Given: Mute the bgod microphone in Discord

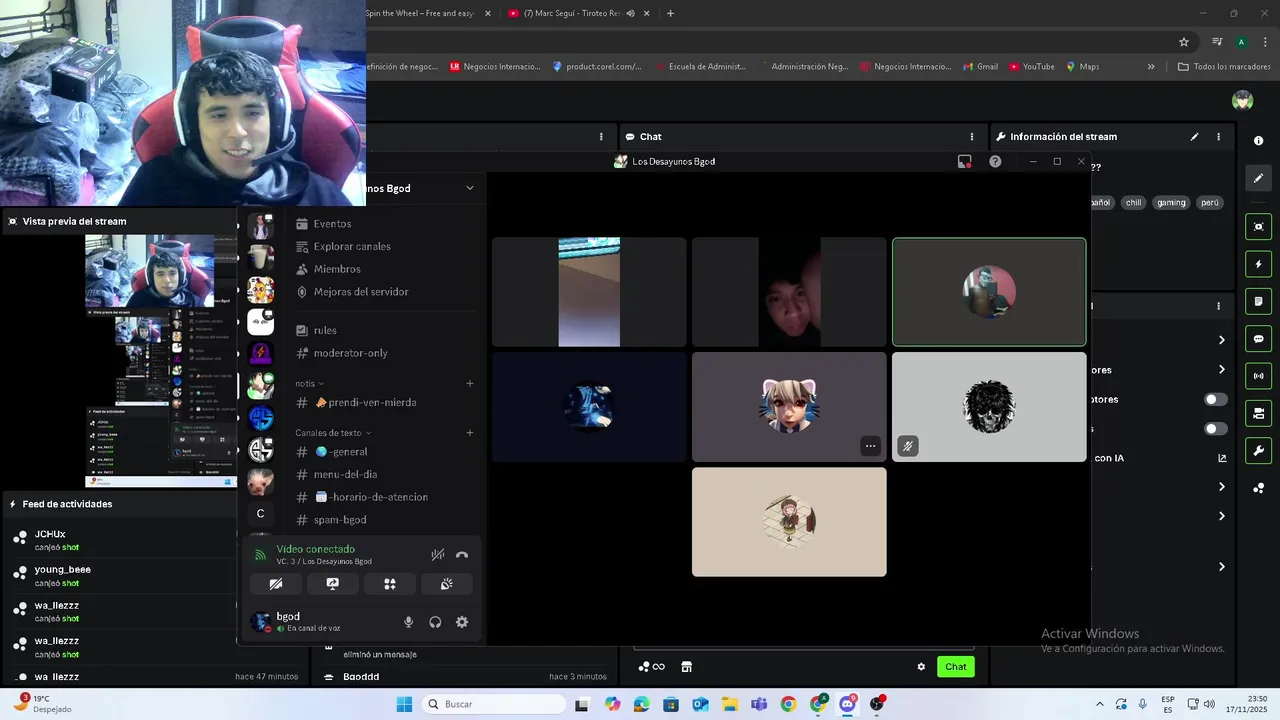Looking at the screenshot, I should pos(408,622).
